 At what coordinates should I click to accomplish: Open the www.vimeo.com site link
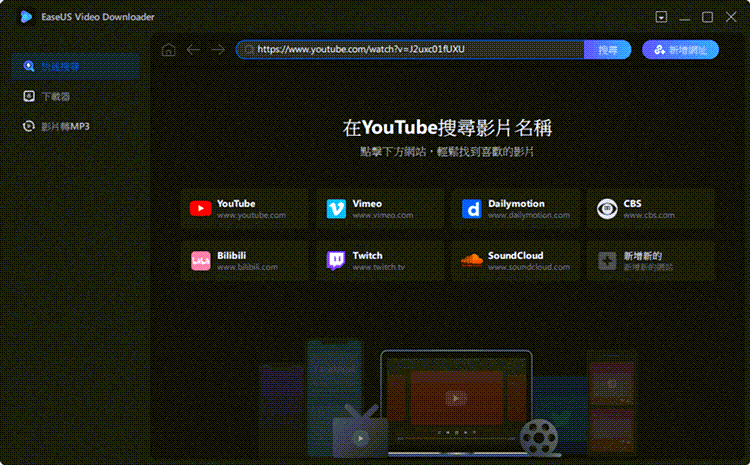pyautogui.click(x=383, y=215)
